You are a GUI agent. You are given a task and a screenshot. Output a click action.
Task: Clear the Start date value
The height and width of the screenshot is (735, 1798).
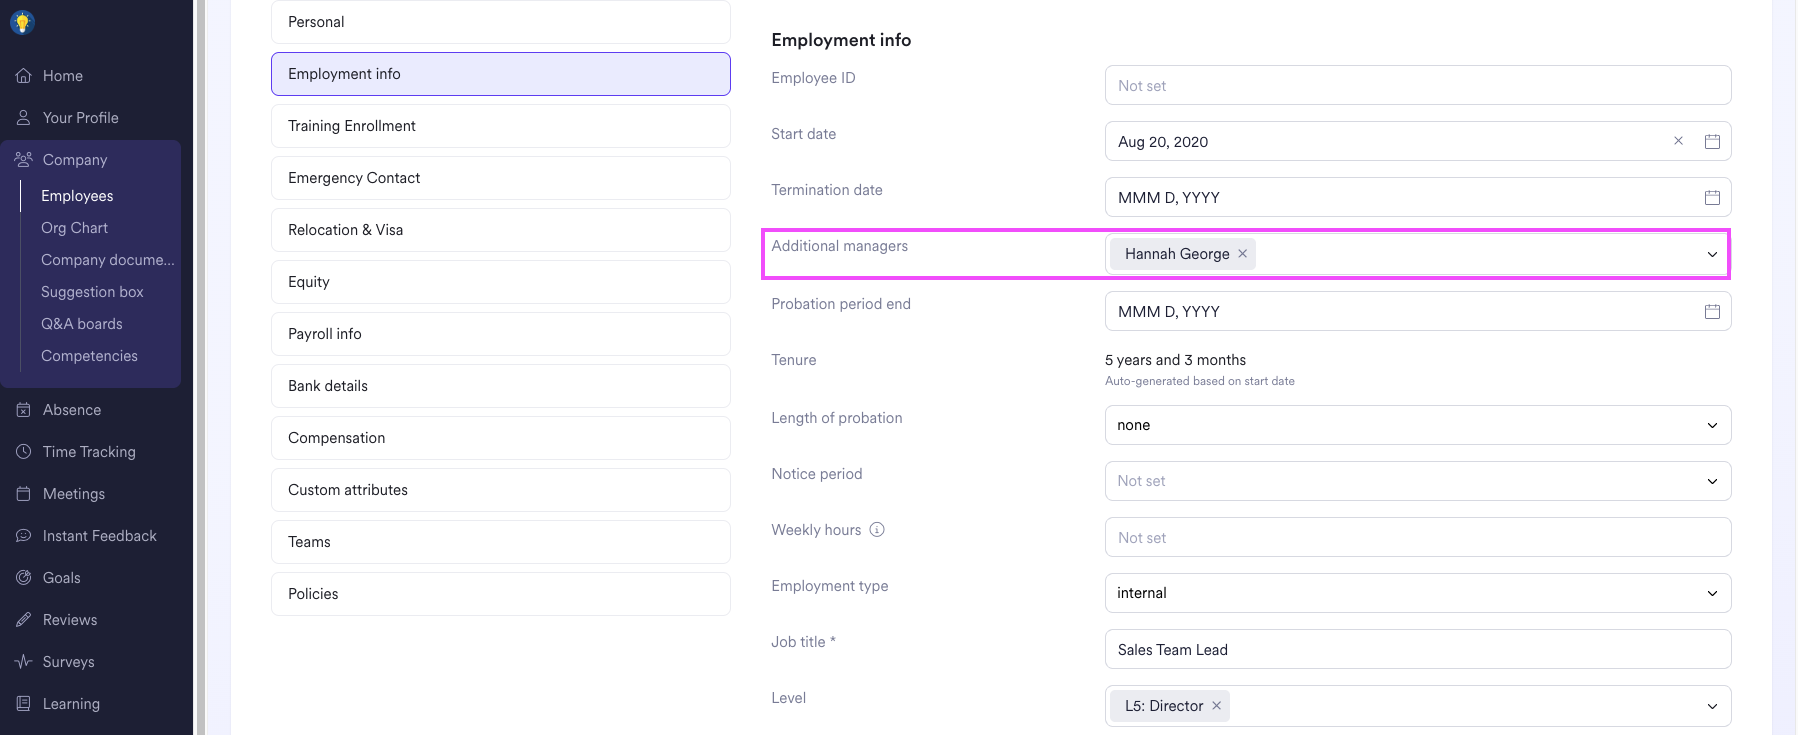tap(1678, 141)
